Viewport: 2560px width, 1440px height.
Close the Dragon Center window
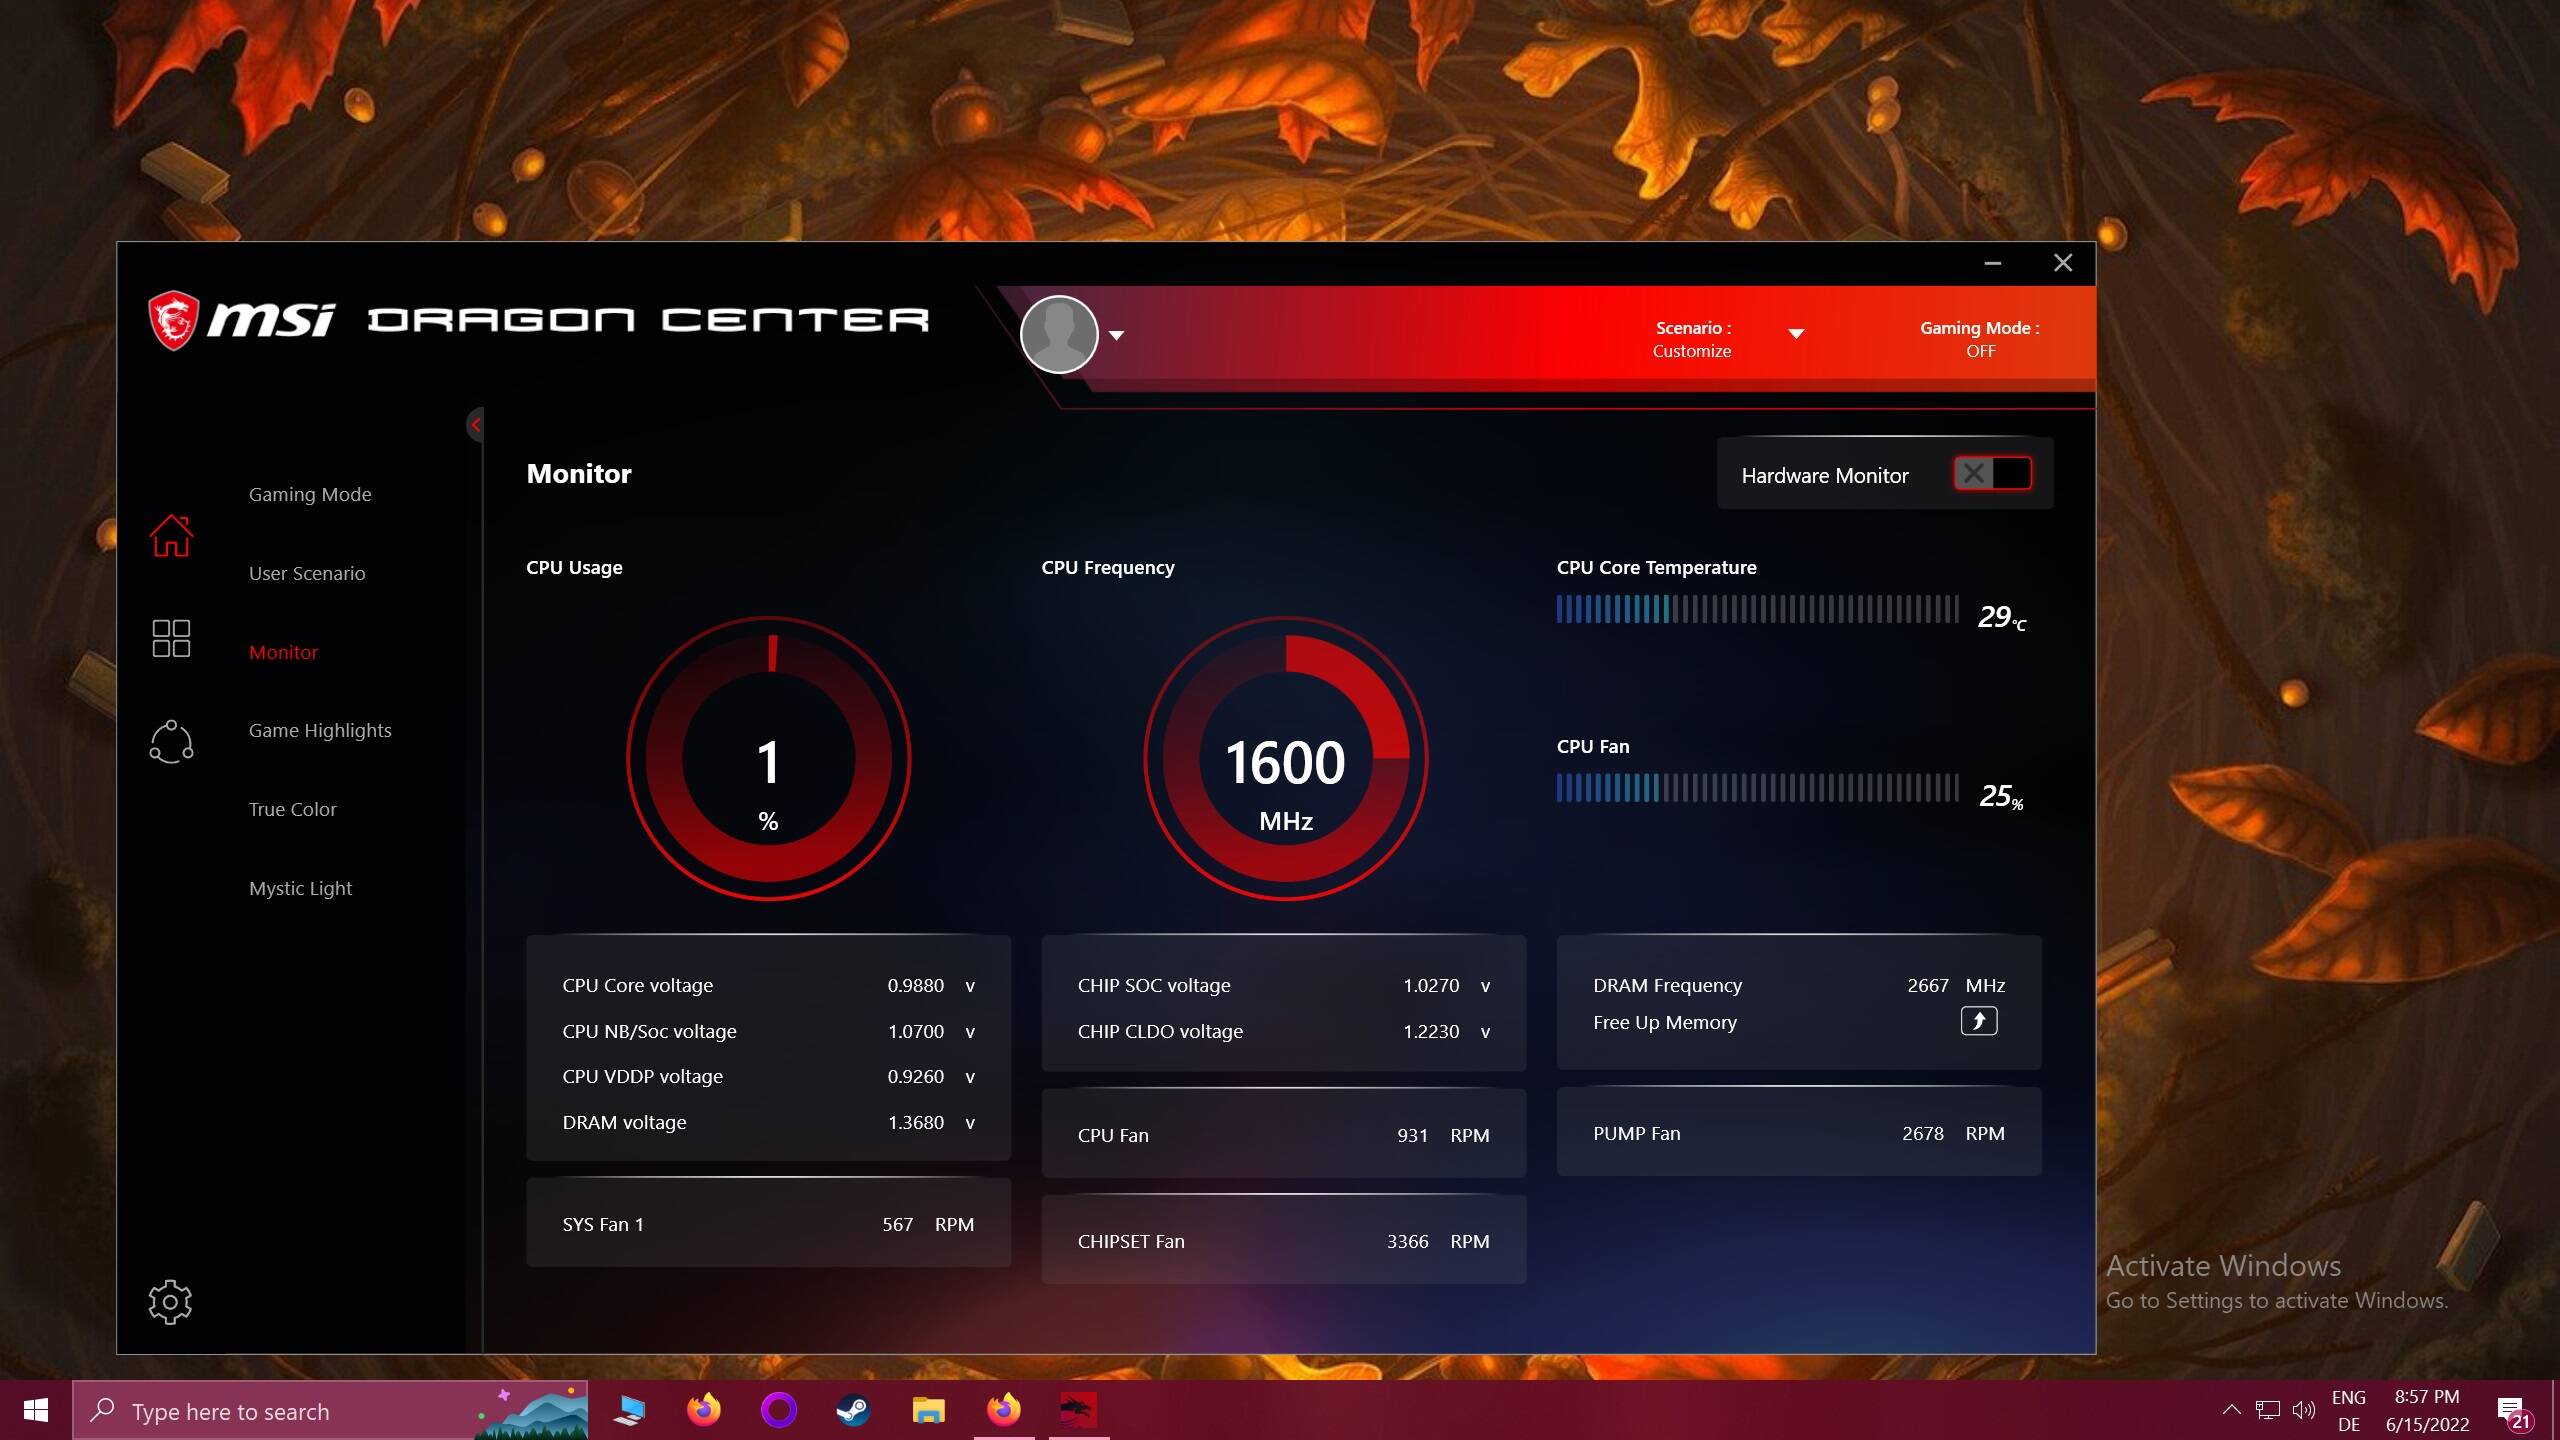2063,263
